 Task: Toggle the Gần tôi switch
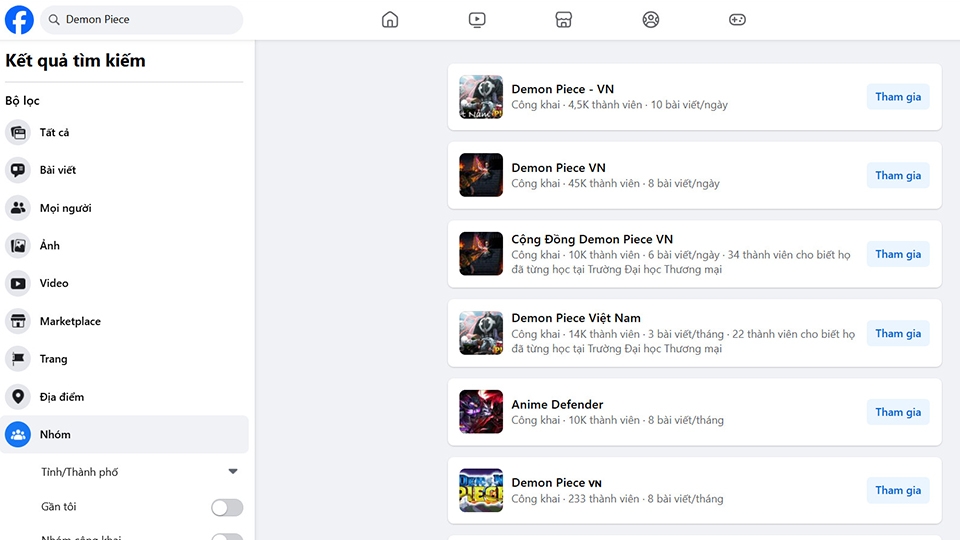227,507
